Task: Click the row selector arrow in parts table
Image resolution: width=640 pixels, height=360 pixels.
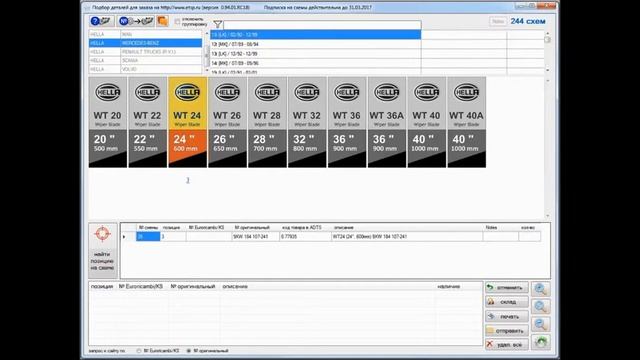Action: click(x=124, y=237)
